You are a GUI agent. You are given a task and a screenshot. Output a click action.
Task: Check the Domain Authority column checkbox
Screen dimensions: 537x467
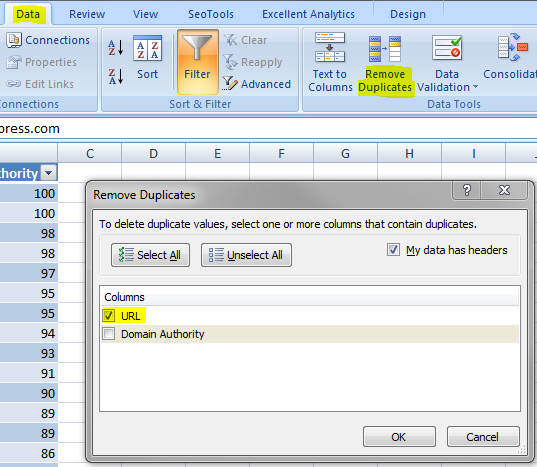109,333
